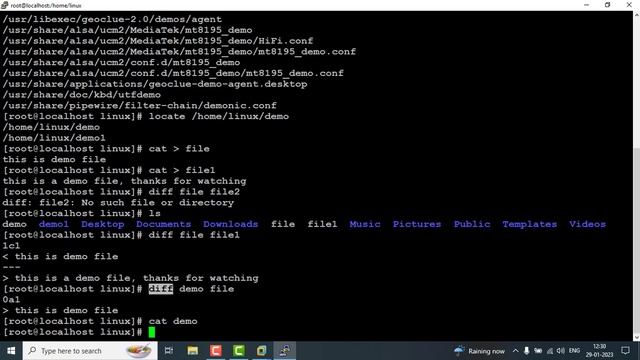Click the search magnifier icon

[x=32, y=351]
